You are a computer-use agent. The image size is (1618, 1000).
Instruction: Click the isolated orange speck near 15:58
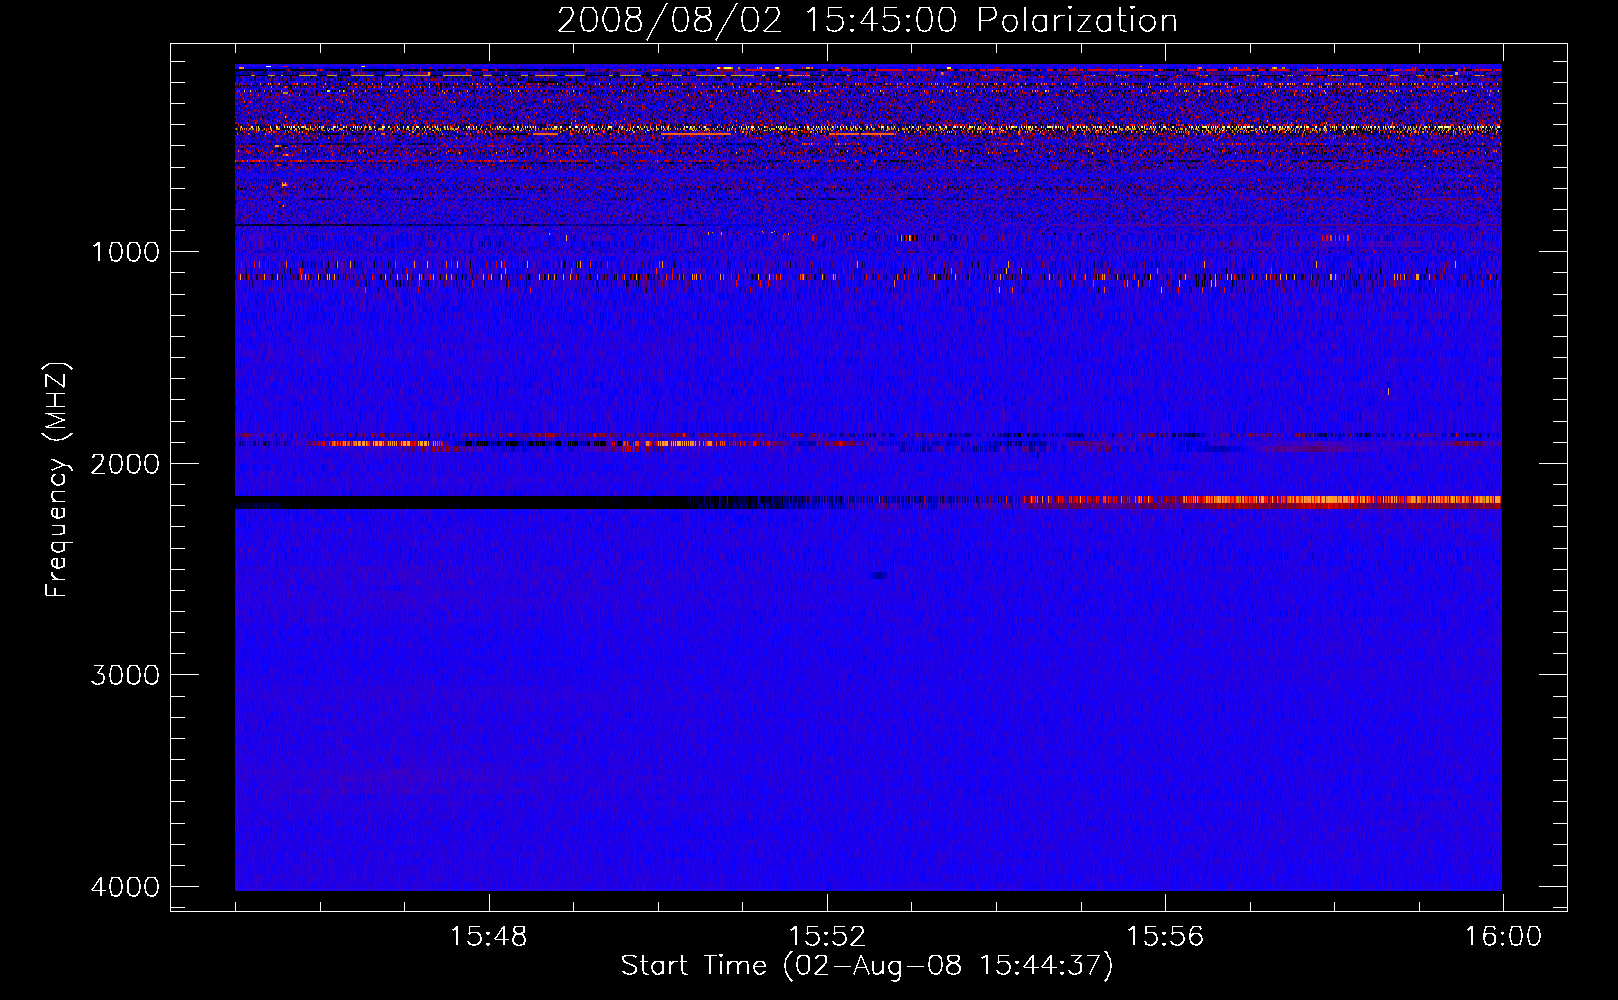click(x=1388, y=391)
